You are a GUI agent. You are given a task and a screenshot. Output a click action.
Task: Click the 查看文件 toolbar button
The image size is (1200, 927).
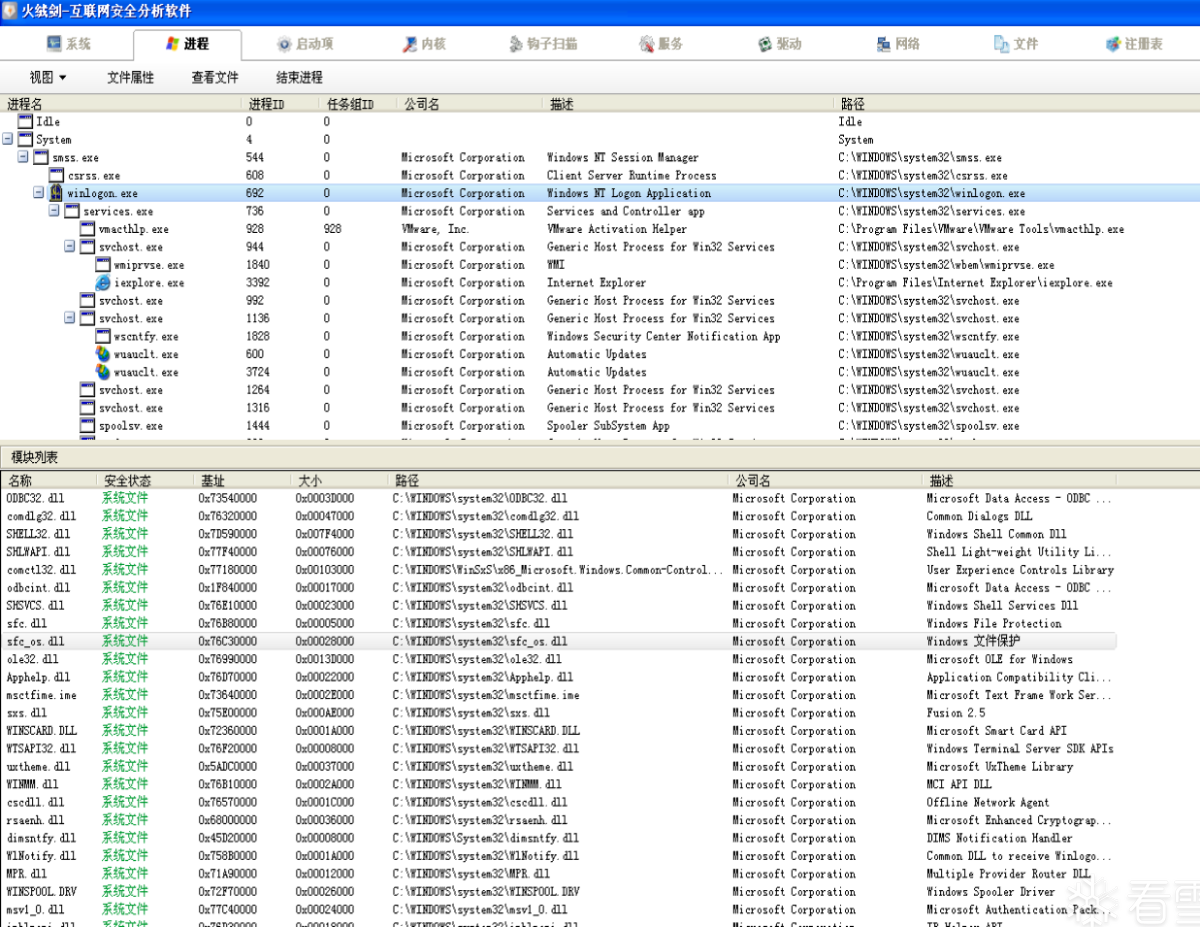point(215,77)
